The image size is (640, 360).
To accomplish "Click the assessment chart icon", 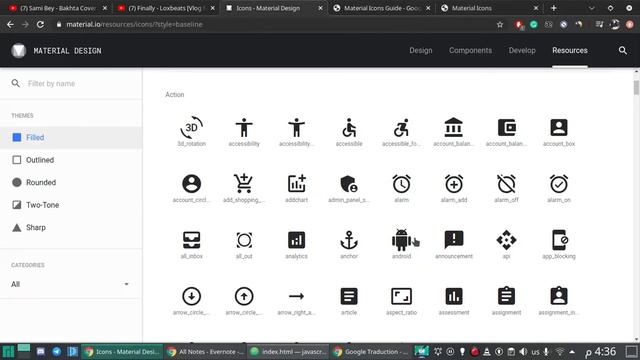I will (x=454, y=296).
